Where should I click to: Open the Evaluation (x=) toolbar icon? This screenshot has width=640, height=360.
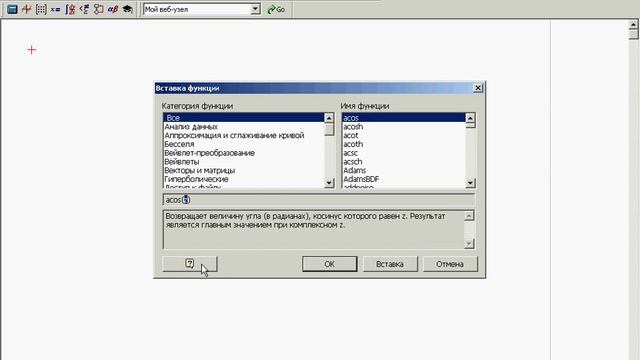[56, 9]
